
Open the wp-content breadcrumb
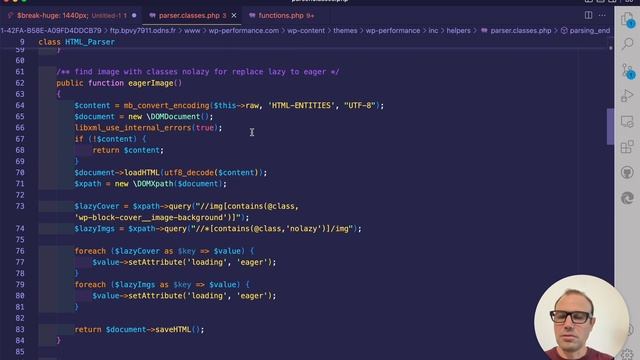click(306, 31)
